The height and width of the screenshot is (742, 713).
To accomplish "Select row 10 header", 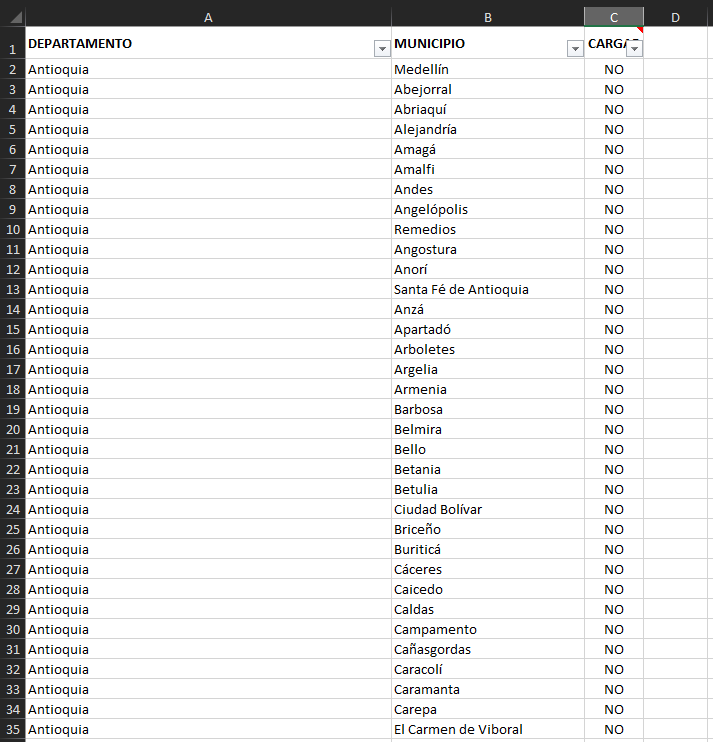I will [13, 229].
